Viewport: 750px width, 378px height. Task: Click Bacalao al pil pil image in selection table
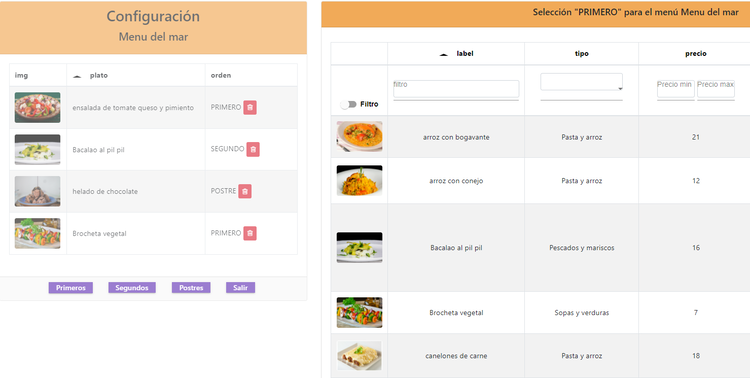coord(359,247)
